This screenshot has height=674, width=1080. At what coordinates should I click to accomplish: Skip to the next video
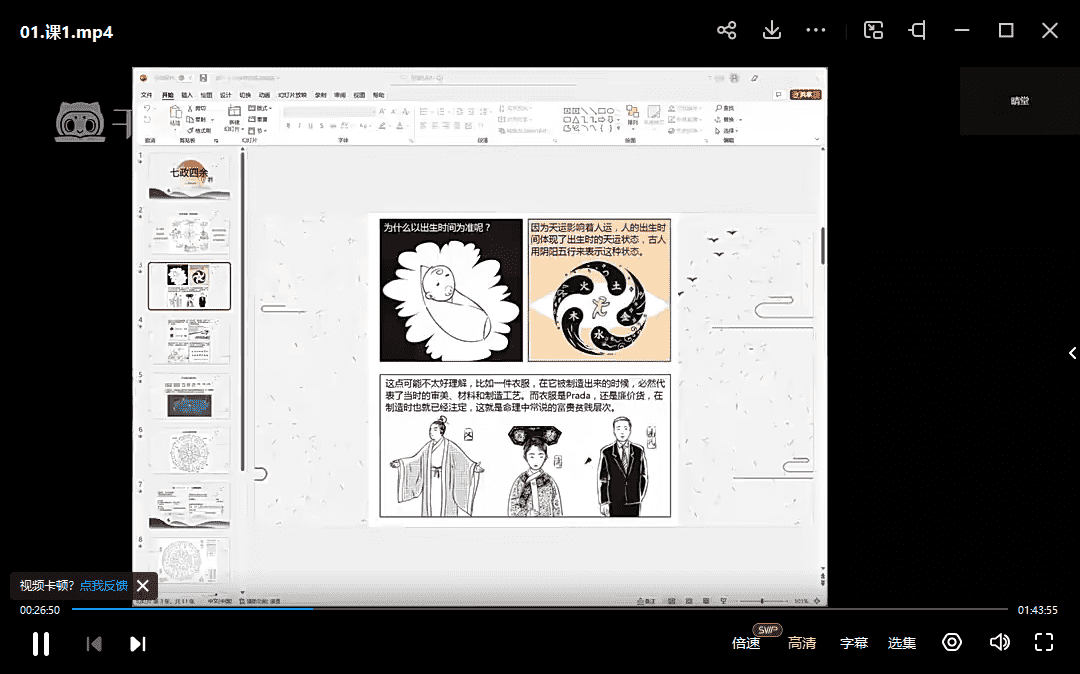138,643
